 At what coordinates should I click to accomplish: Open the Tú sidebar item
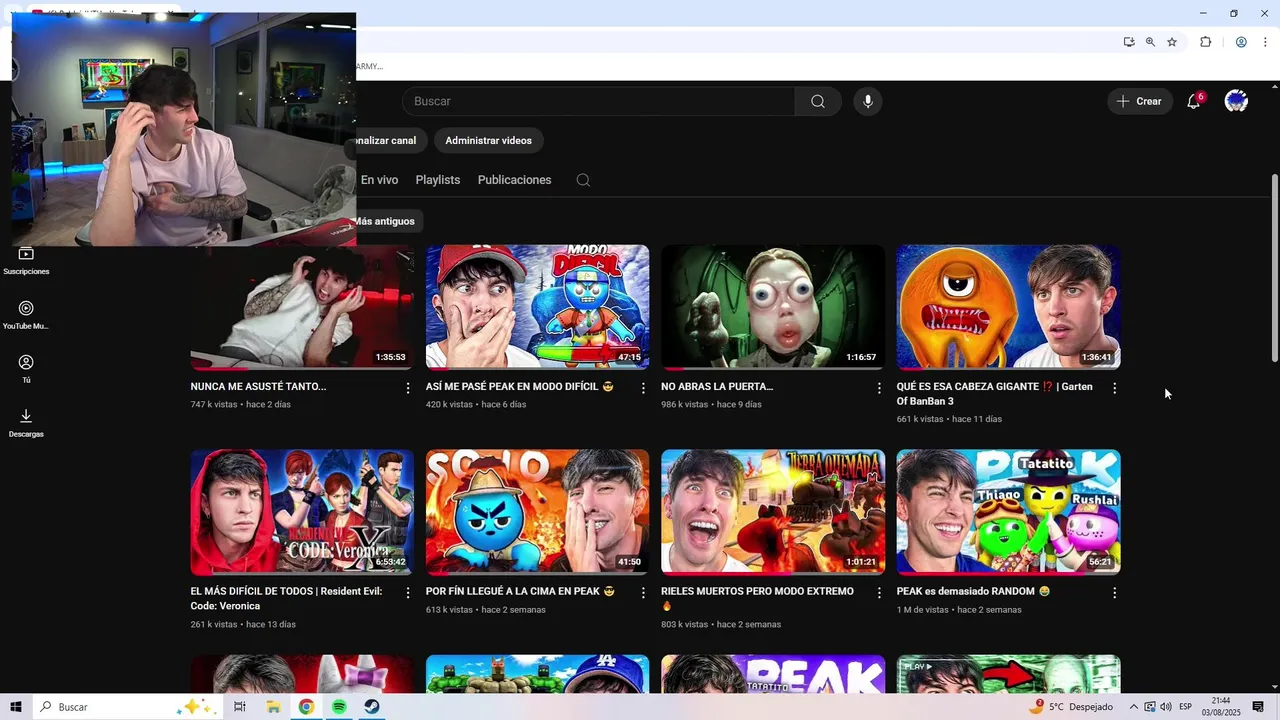[26, 369]
